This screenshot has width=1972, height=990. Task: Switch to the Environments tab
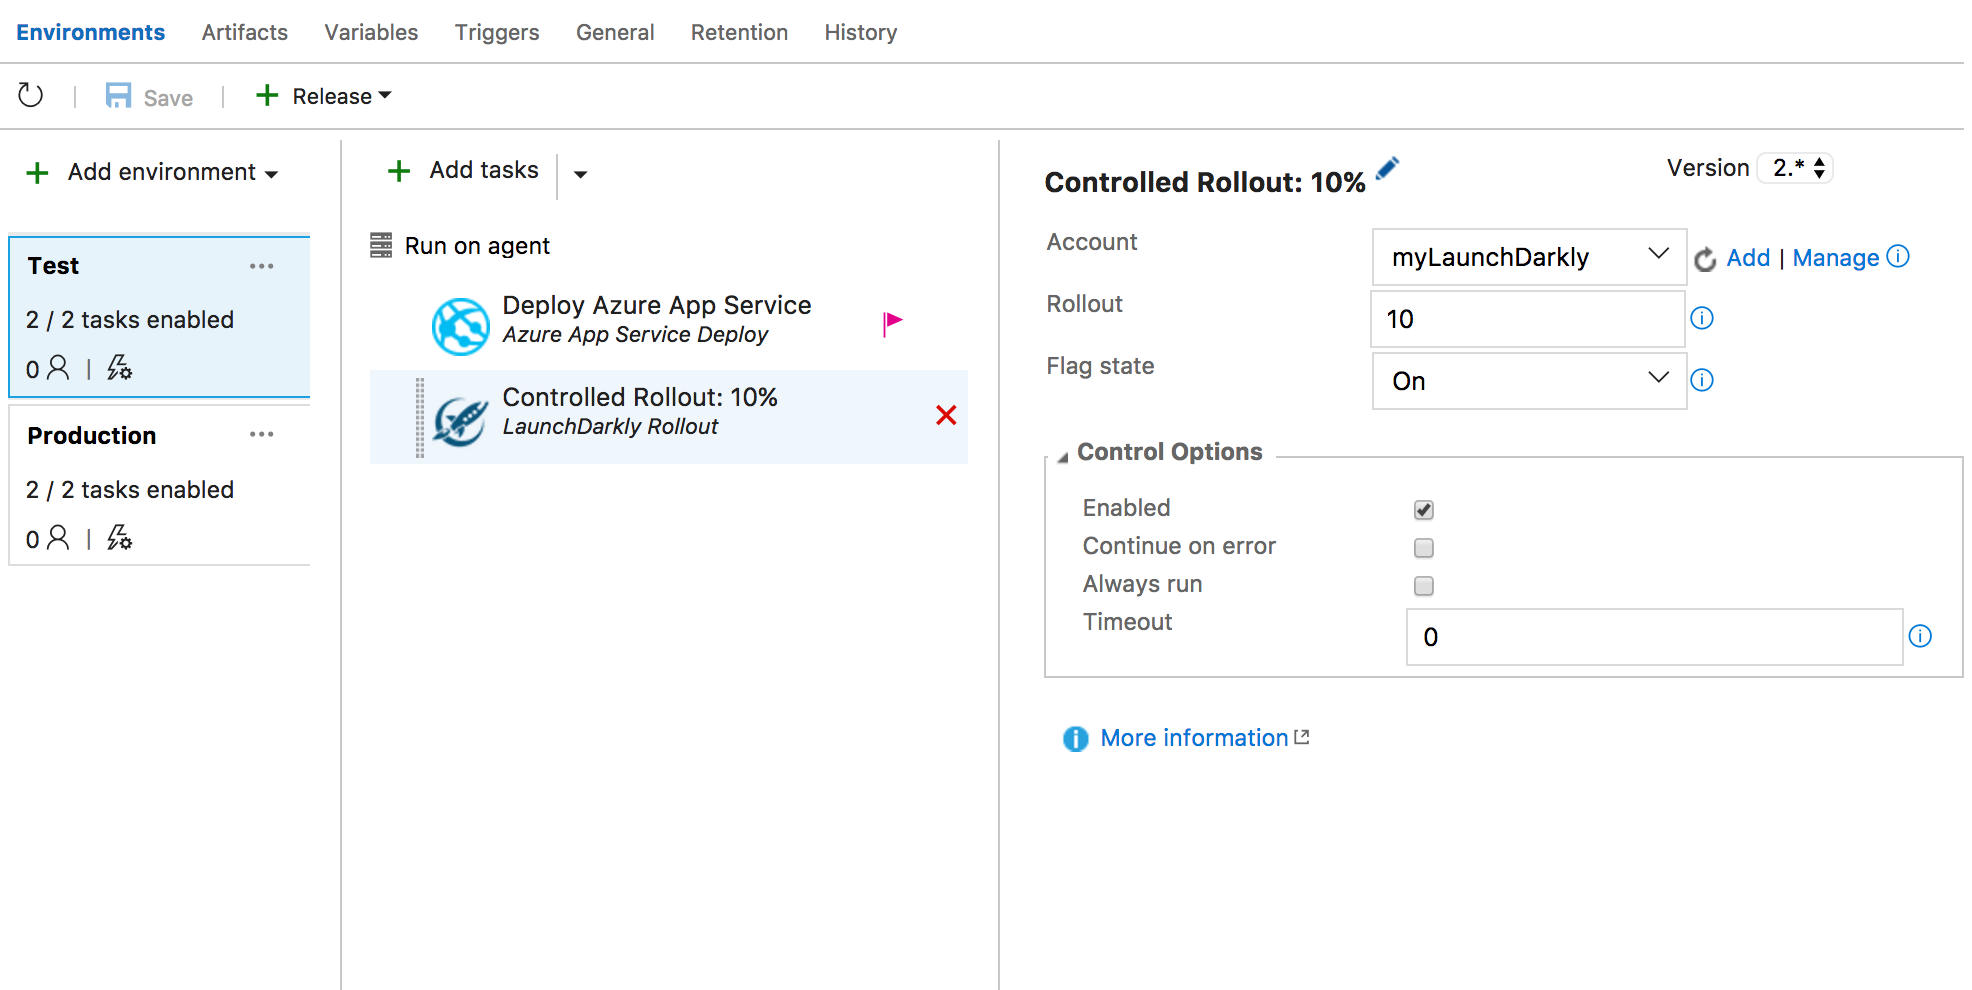[90, 32]
